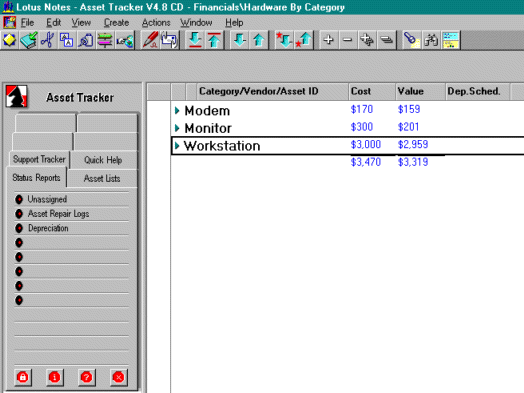Expand the Modem category
Image resolution: width=524 pixels, height=393 pixels.
click(x=177, y=110)
